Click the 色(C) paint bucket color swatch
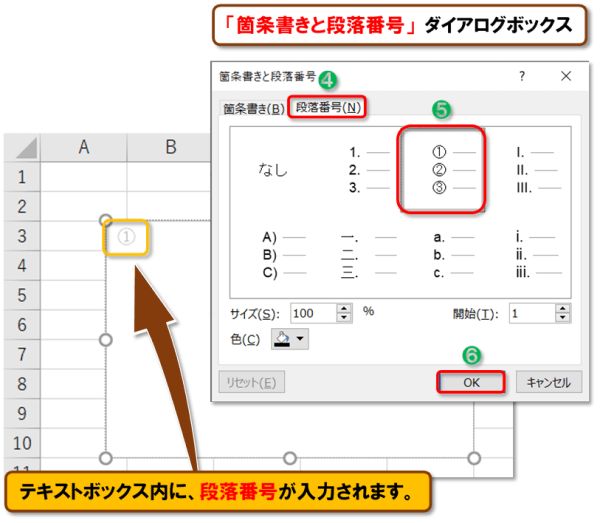This screenshot has width=600, height=523. [282, 339]
